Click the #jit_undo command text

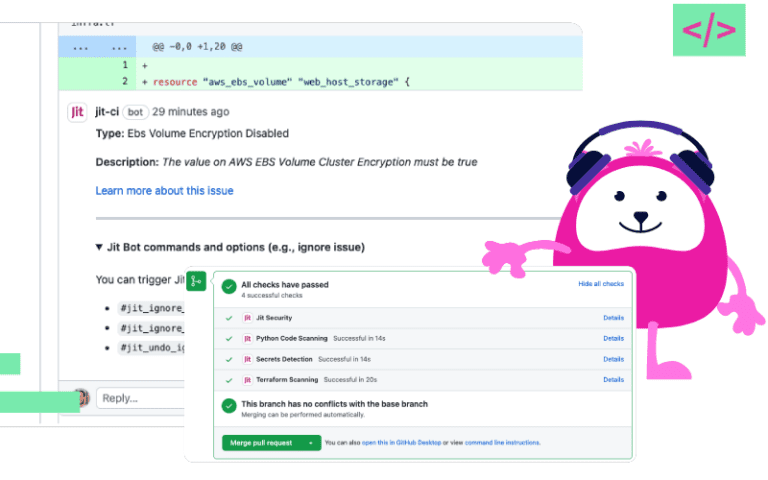pos(151,348)
